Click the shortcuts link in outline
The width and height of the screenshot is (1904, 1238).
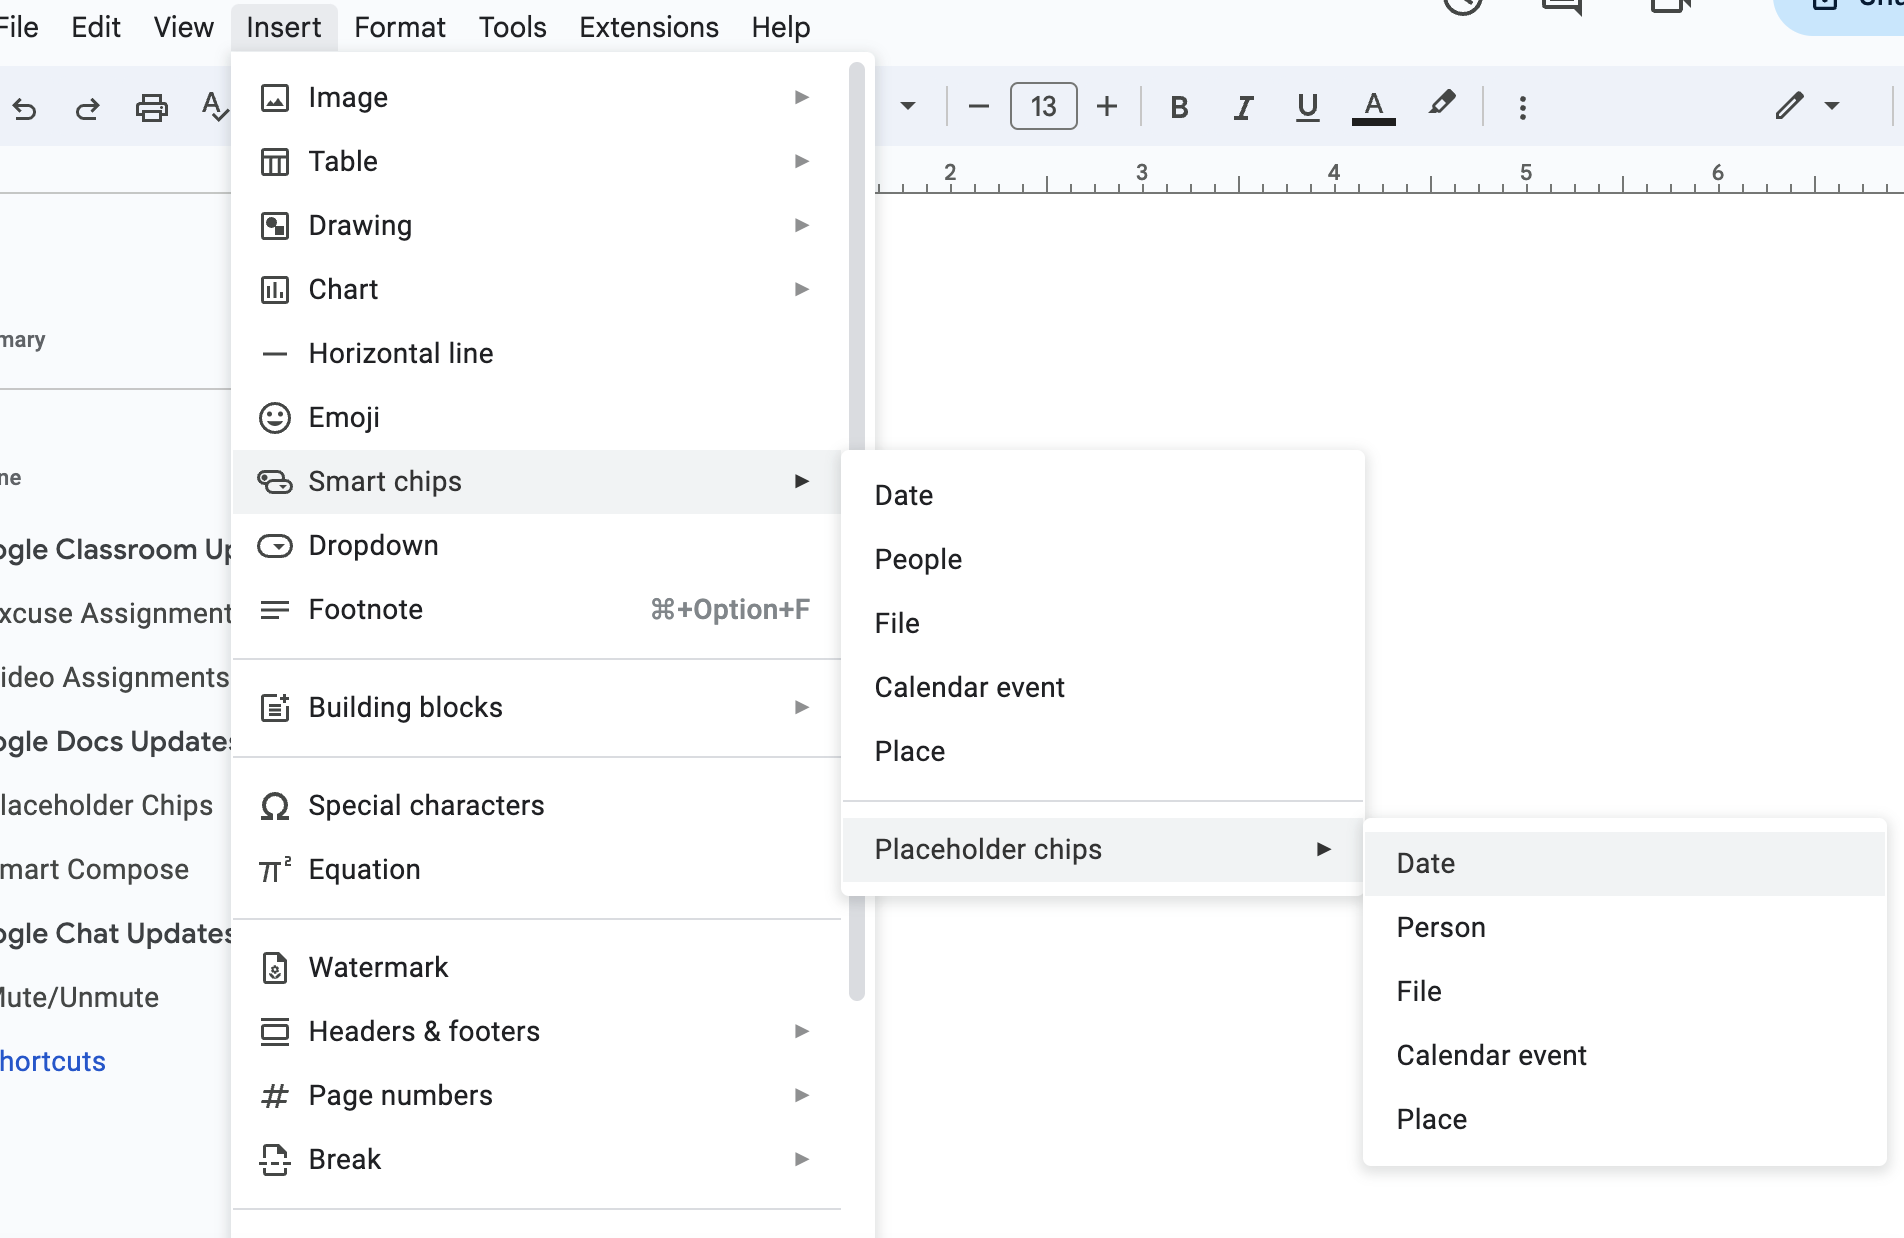53,1062
